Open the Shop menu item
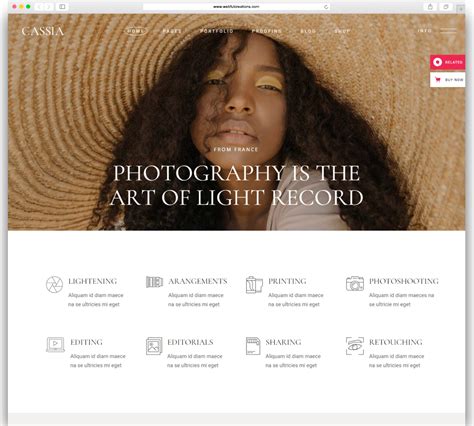Image resolution: width=474 pixels, height=426 pixels. point(342,31)
